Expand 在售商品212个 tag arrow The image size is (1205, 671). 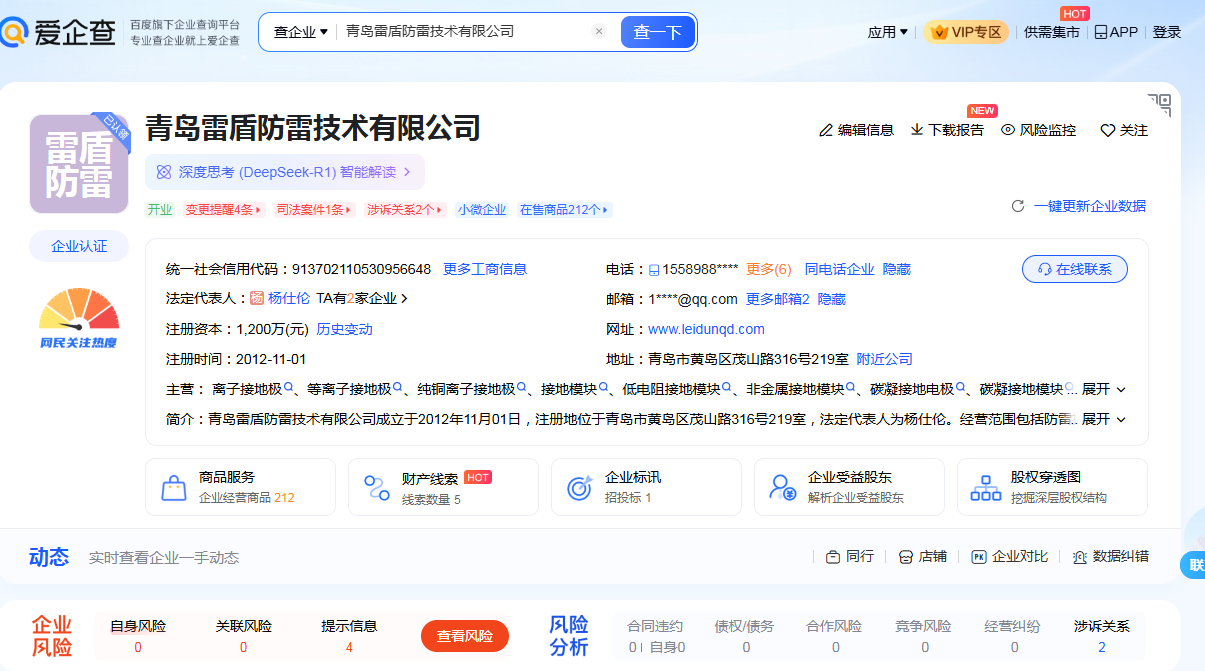coord(606,210)
